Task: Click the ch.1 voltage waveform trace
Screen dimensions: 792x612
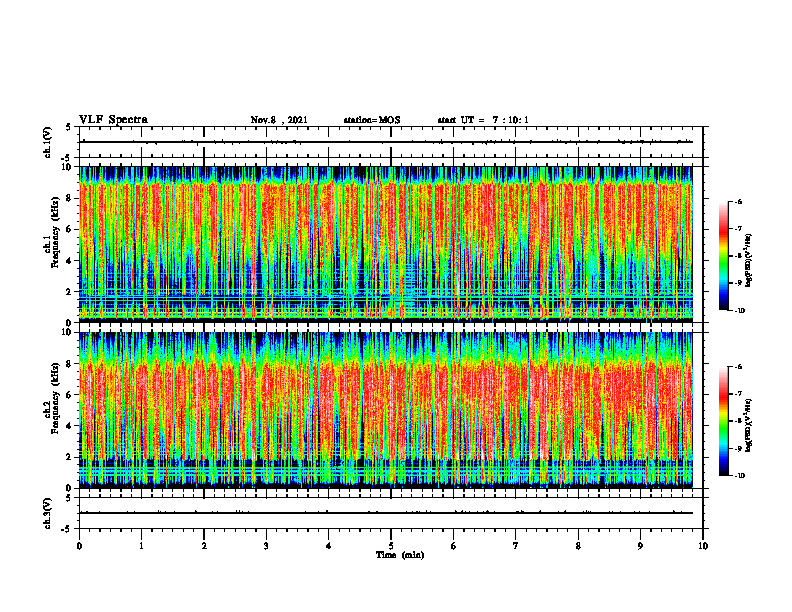Action: click(386, 142)
